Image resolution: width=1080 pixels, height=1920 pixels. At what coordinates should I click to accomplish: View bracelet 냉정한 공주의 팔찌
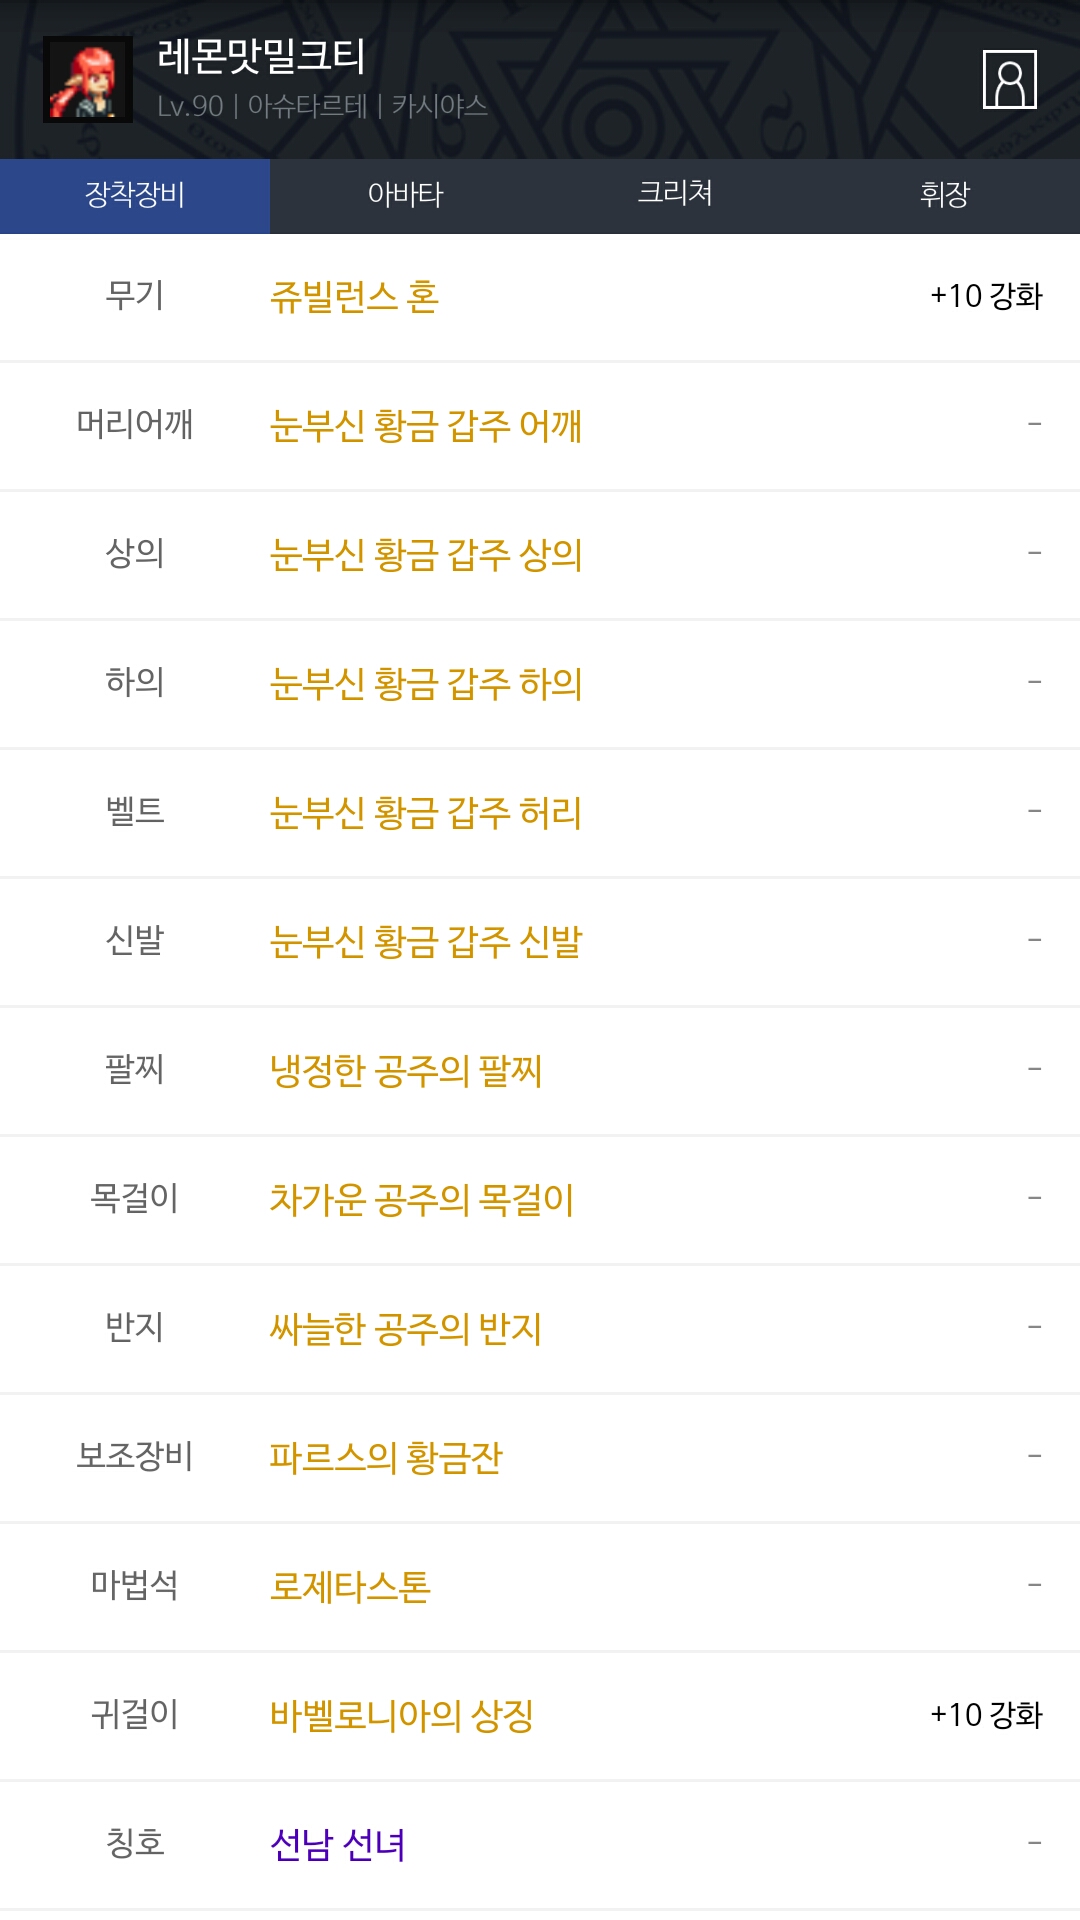406,1071
